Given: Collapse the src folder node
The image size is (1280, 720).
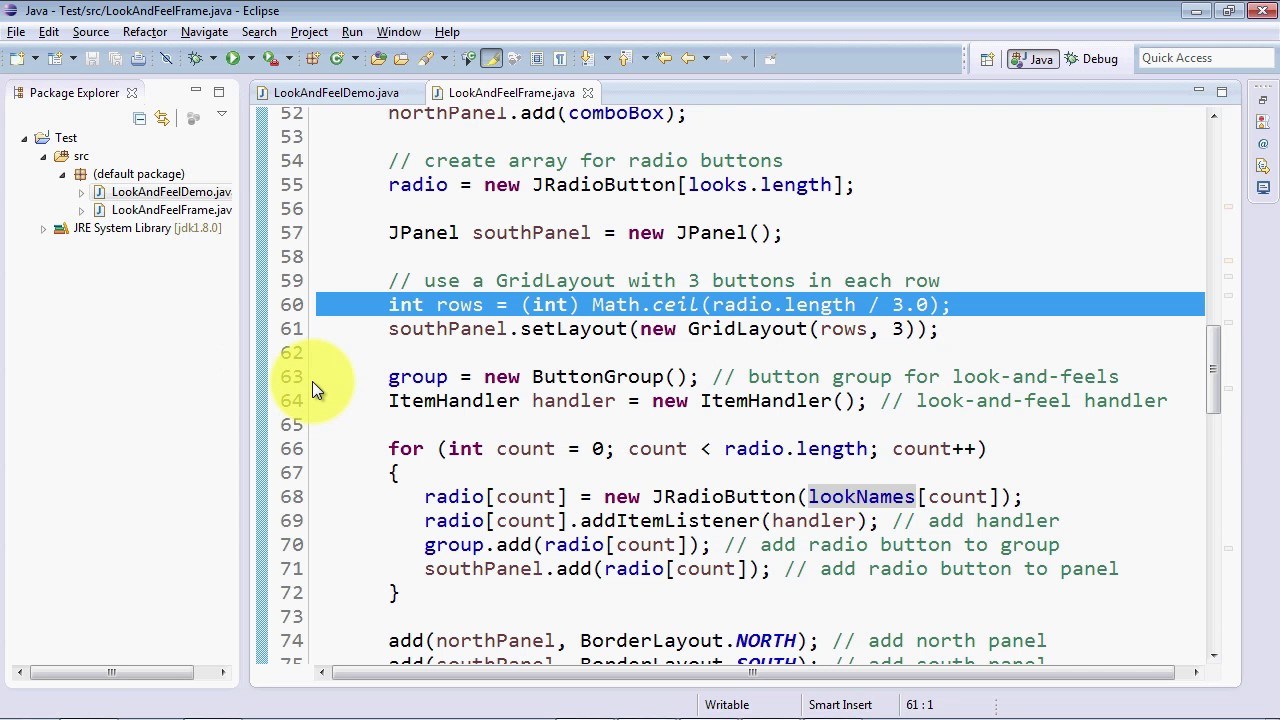Looking at the screenshot, I should tap(43, 156).
